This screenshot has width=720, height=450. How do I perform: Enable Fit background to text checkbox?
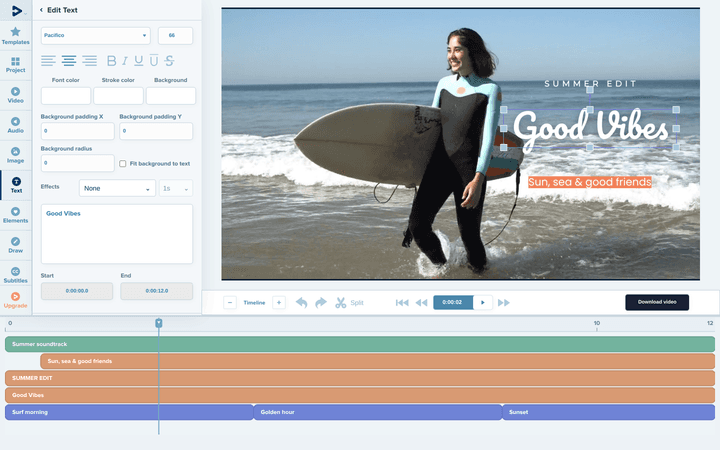click(123, 163)
